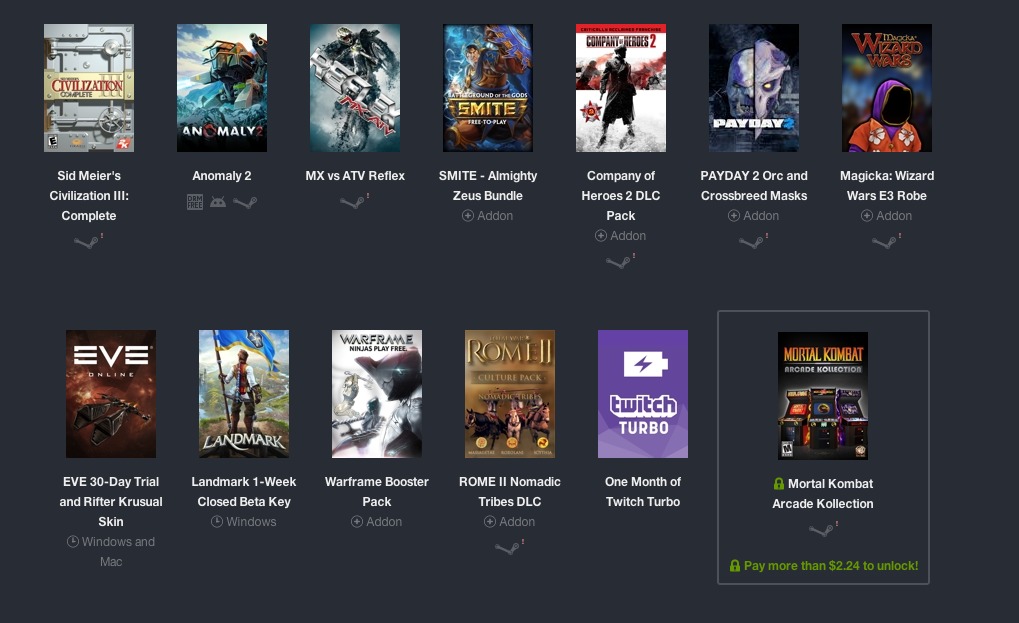Open 'Company of Heroes 2 DLC Pack' title
Viewport: 1019px width, 623px height.
tap(621, 196)
